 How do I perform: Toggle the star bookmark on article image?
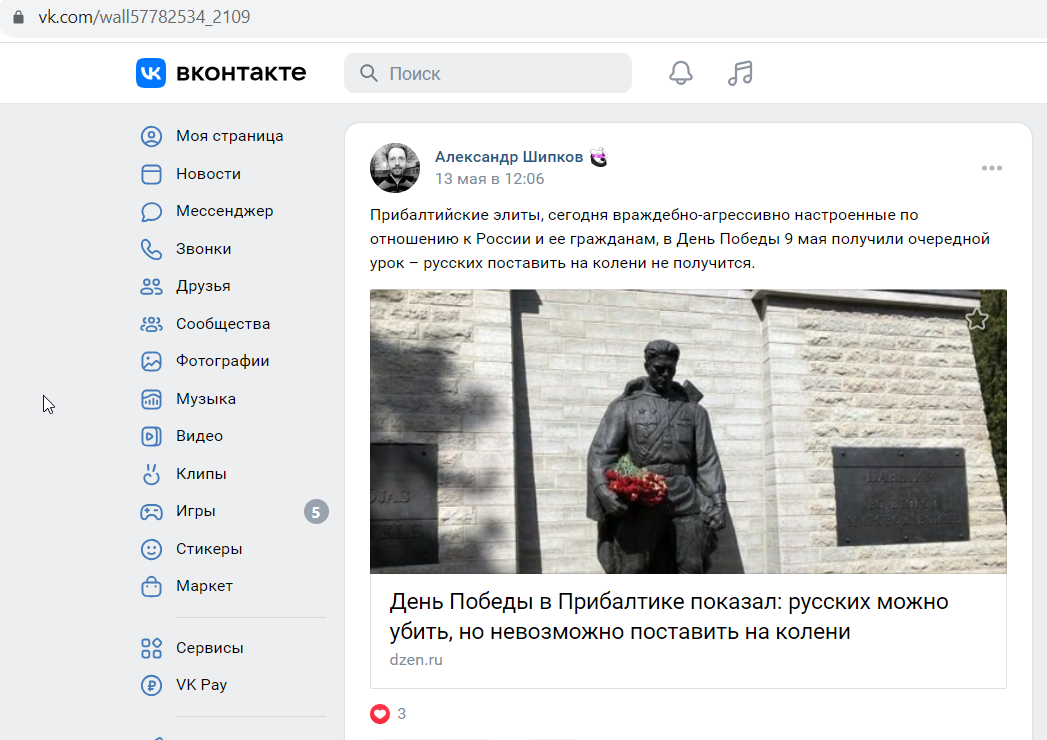click(977, 319)
